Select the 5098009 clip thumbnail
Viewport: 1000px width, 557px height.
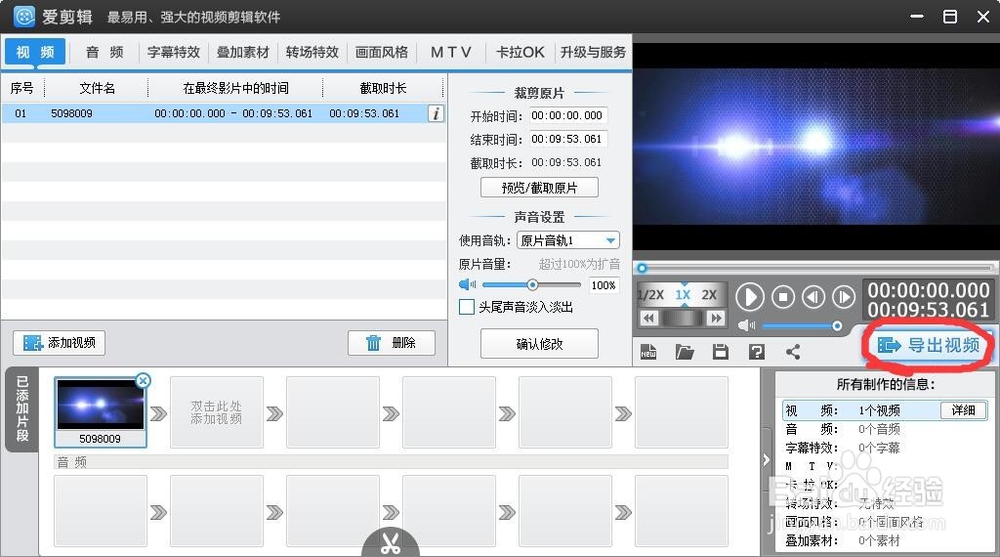click(100, 412)
